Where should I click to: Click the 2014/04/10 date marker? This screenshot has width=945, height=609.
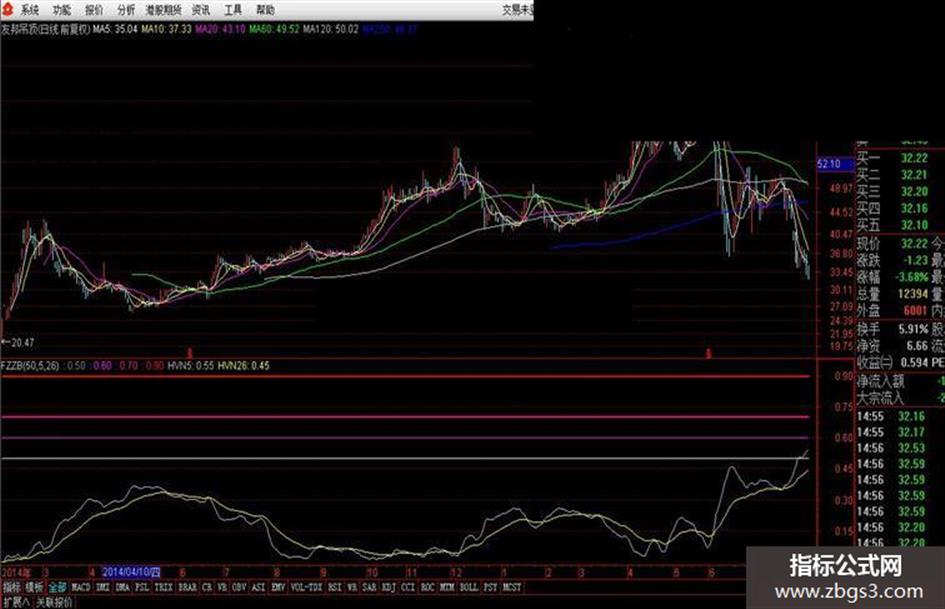click(131, 572)
